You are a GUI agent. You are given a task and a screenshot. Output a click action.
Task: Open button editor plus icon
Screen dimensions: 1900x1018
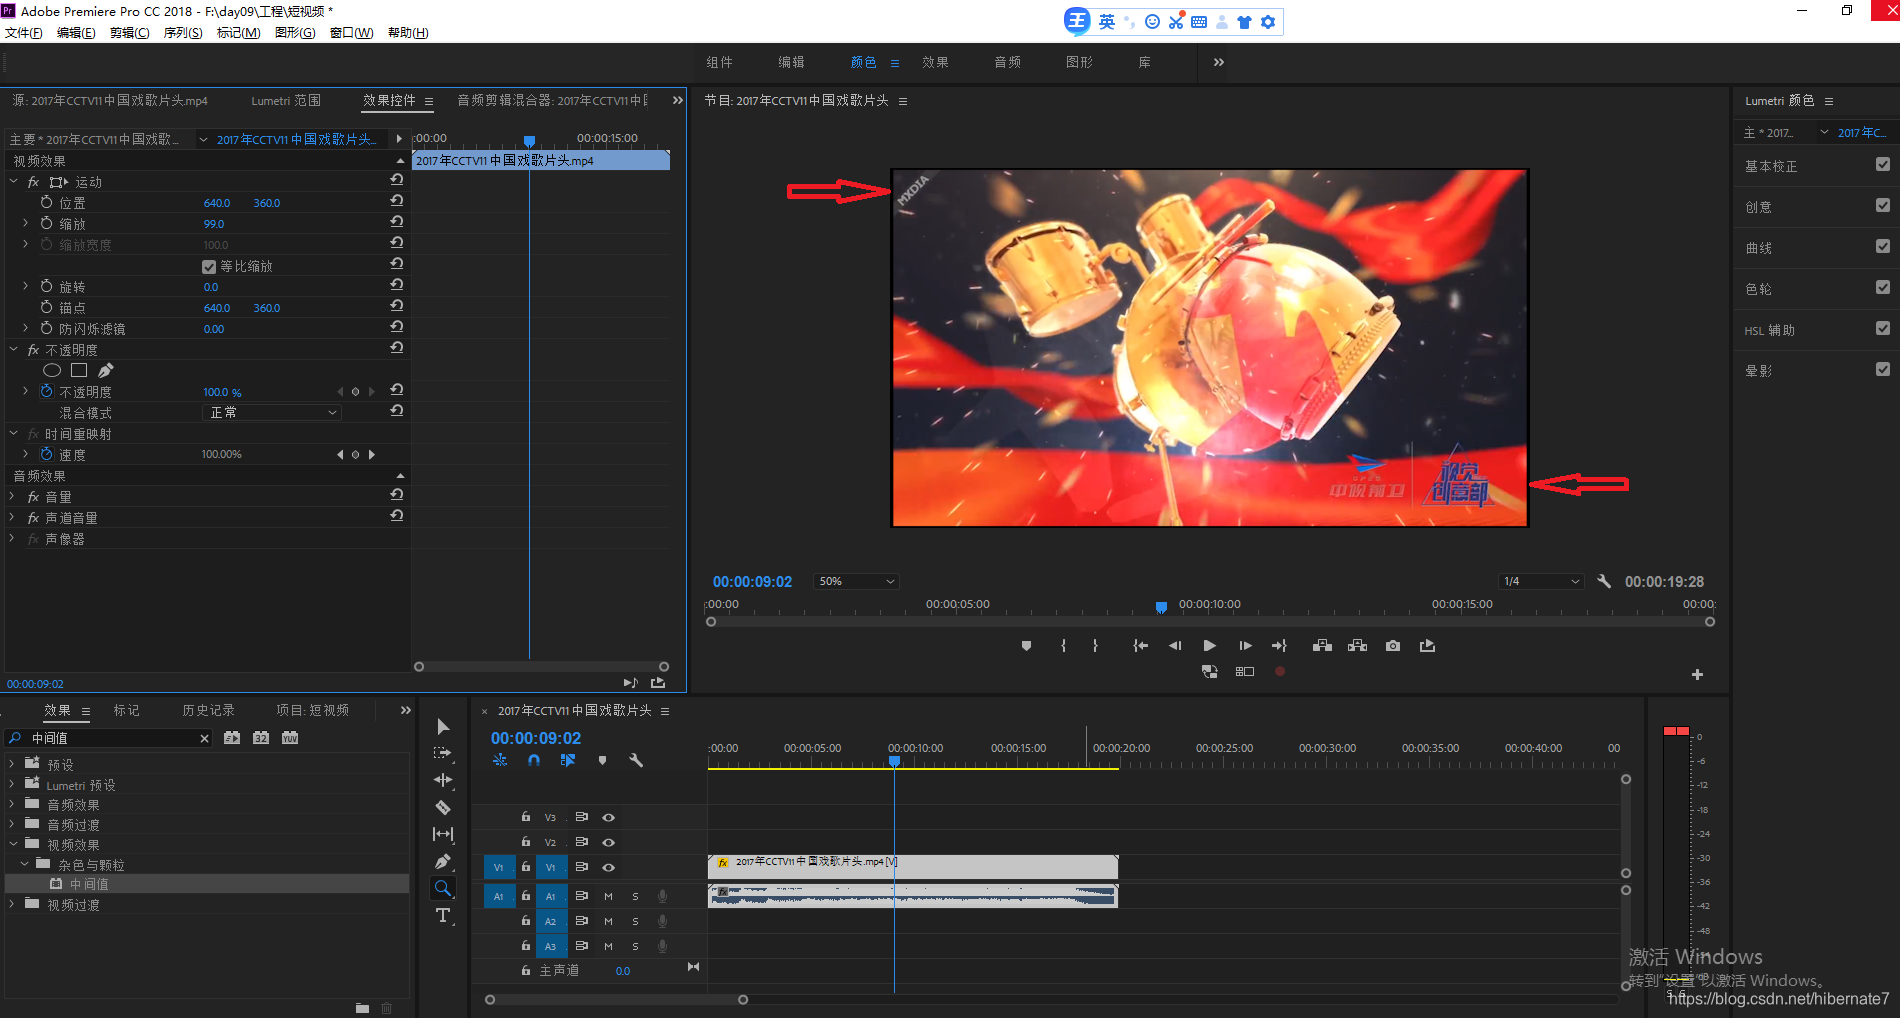1697,674
